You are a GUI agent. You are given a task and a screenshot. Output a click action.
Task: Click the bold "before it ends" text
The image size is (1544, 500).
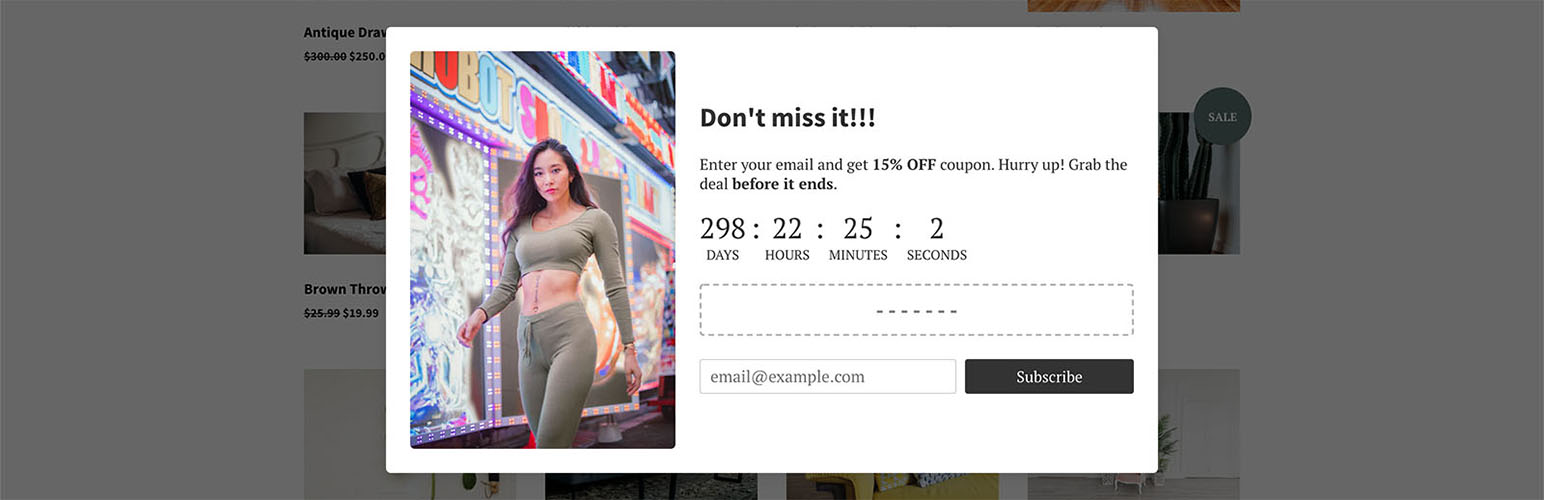[783, 184]
